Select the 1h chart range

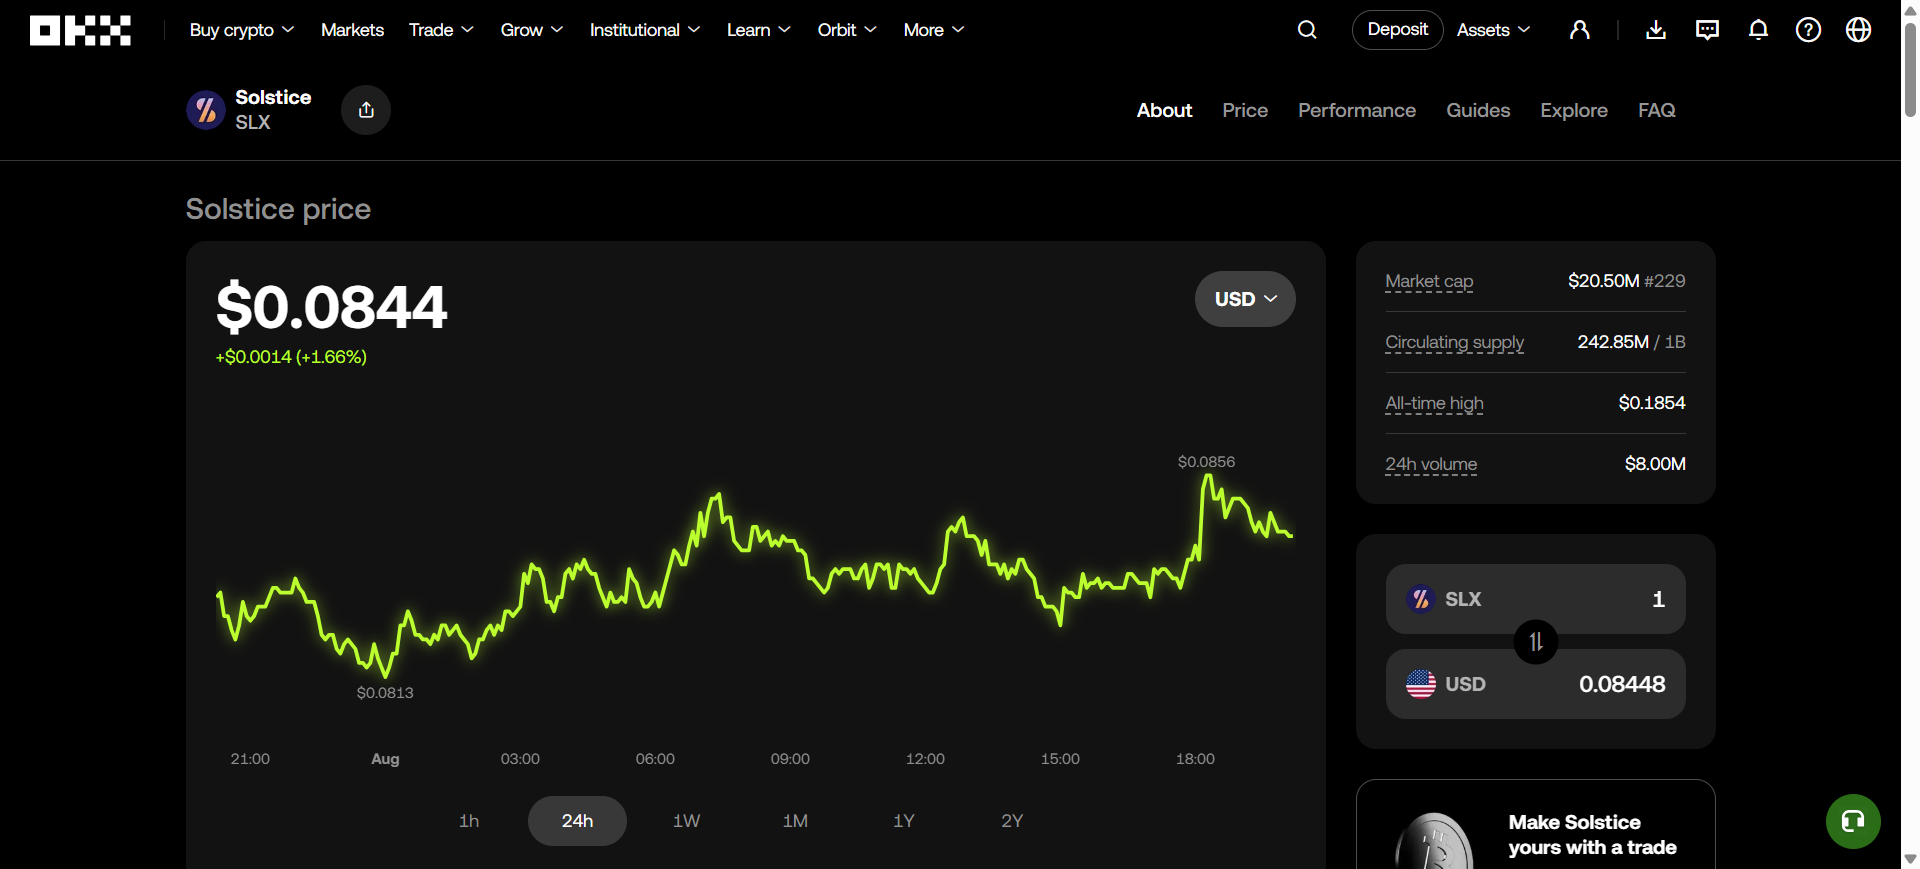469,821
